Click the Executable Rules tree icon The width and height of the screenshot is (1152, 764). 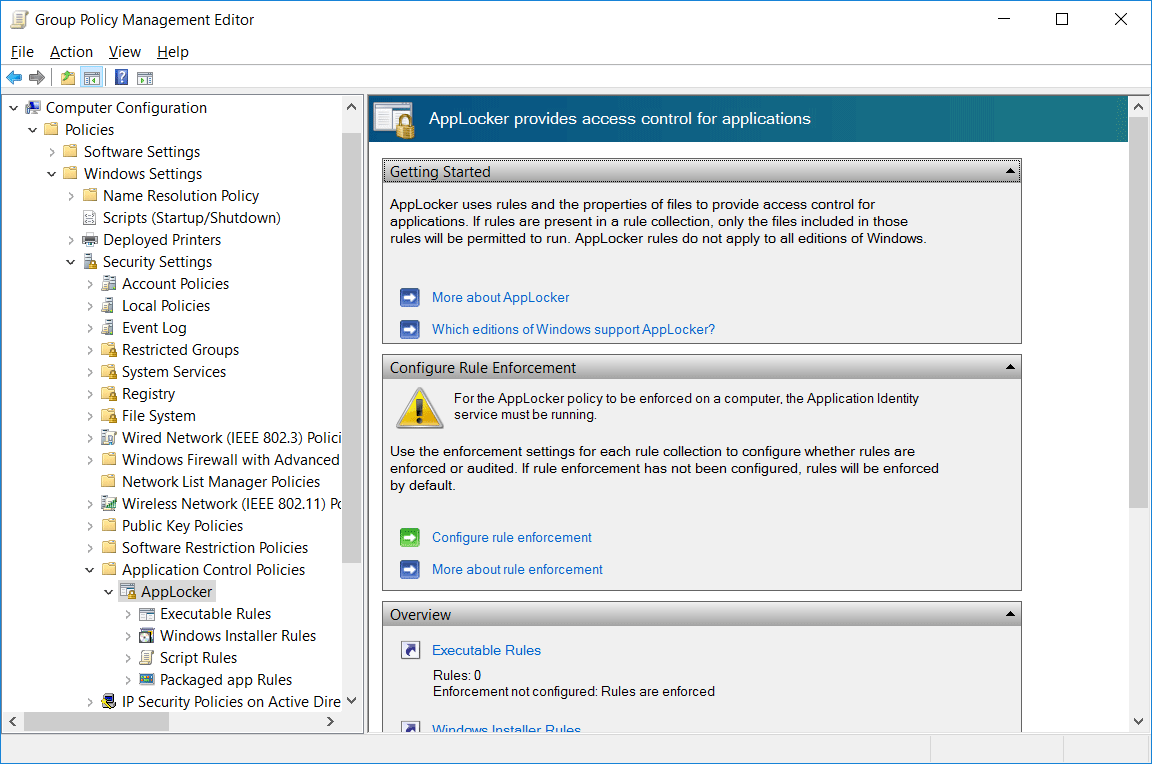[x=147, y=614]
